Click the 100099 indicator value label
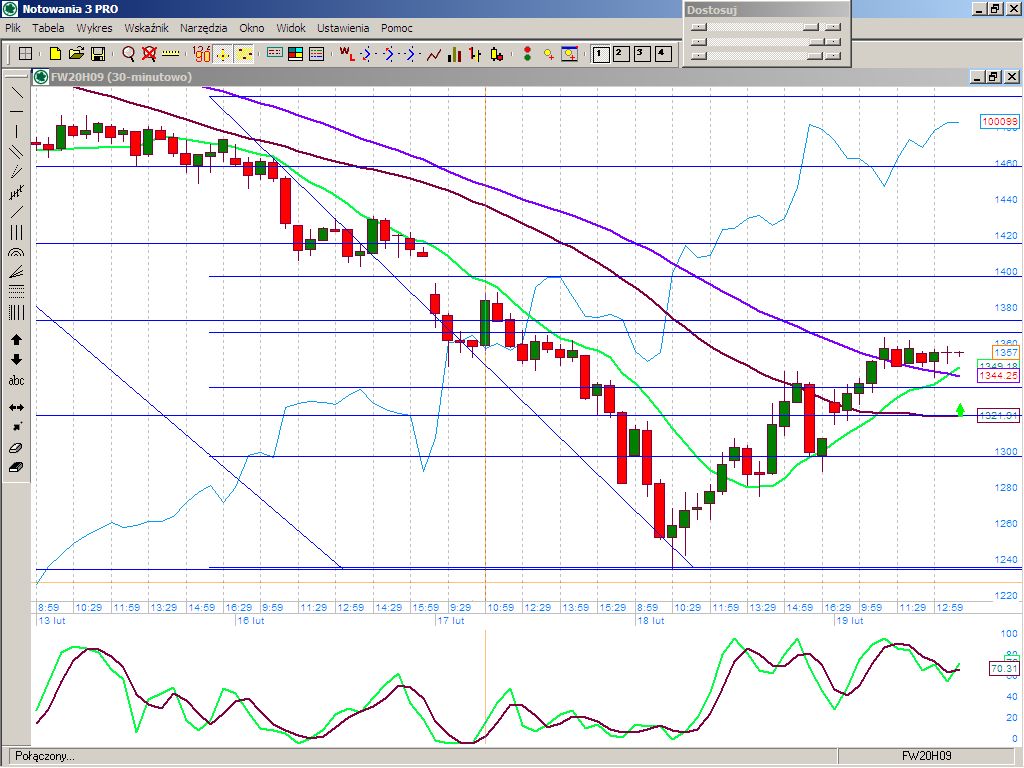This screenshot has height=768, width=1024. pos(1000,121)
